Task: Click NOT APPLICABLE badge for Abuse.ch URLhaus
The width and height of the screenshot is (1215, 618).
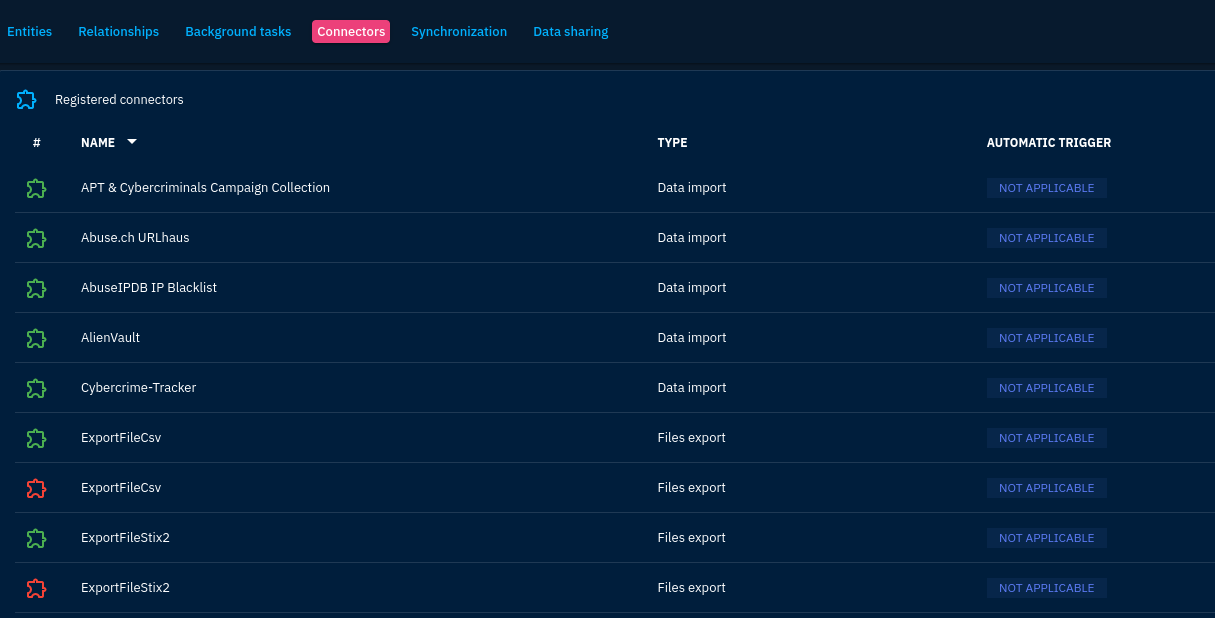Action: tap(1046, 238)
